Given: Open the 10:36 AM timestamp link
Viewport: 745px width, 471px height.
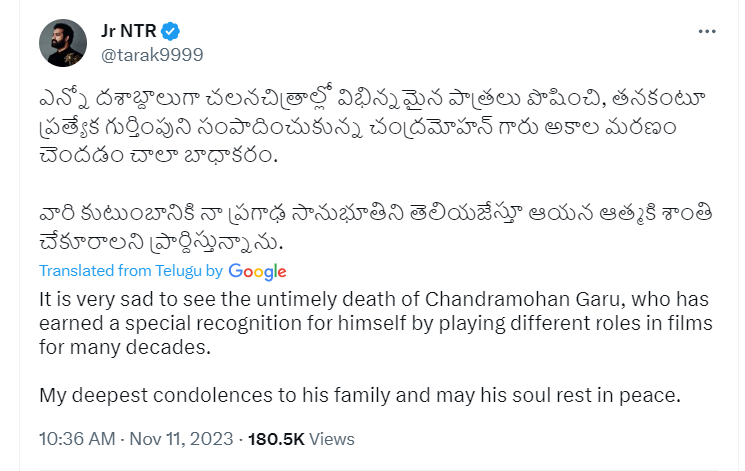Looking at the screenshot, I should [76, 439].
